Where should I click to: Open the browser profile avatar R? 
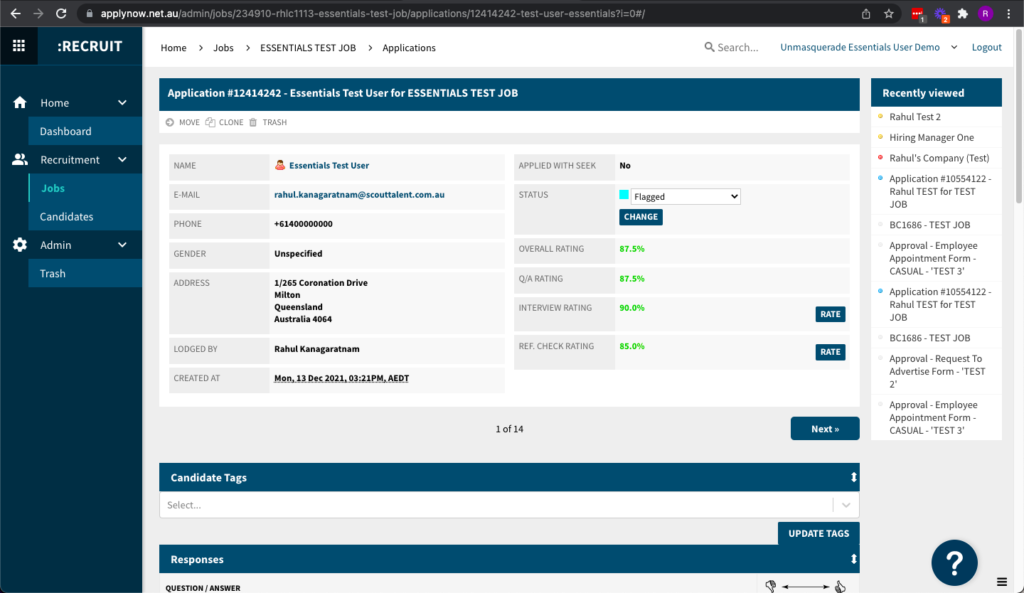coord(985,14)
